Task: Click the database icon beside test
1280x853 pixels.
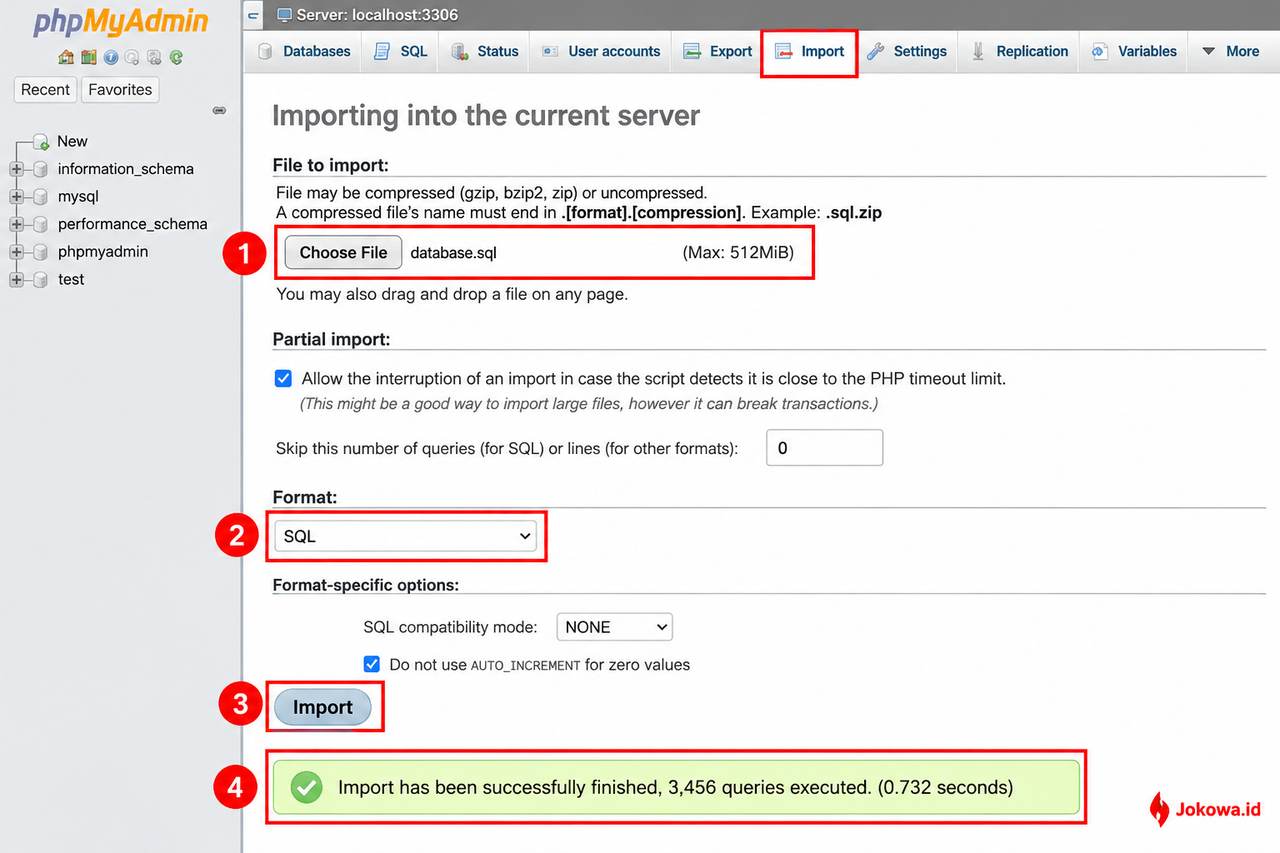Action: pyautogui.click(x=40, y=280)
